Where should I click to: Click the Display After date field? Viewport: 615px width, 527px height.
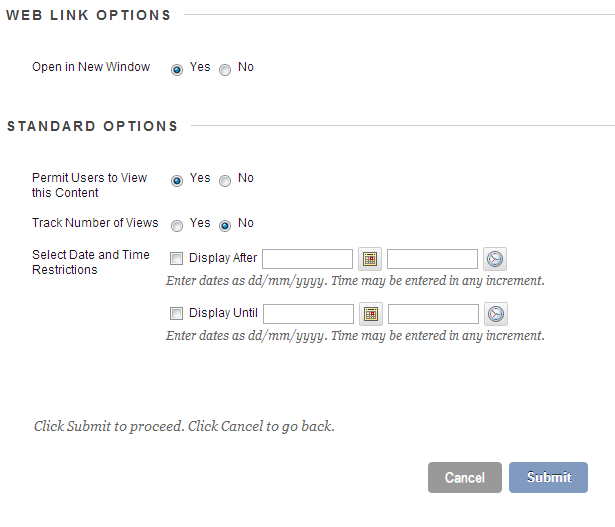(x=307, y=259)
